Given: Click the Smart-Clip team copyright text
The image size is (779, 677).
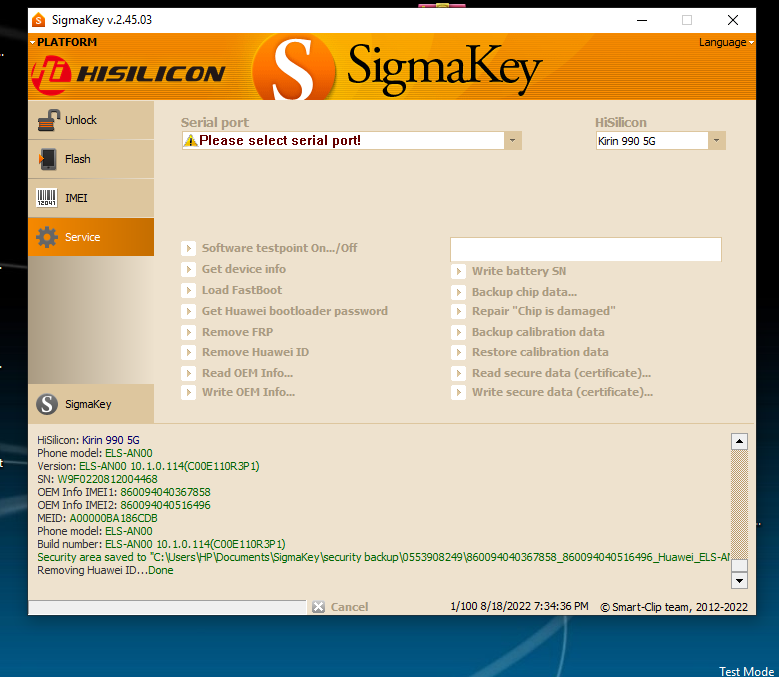Looking at the screenshot, I should (x=674, y=607).
